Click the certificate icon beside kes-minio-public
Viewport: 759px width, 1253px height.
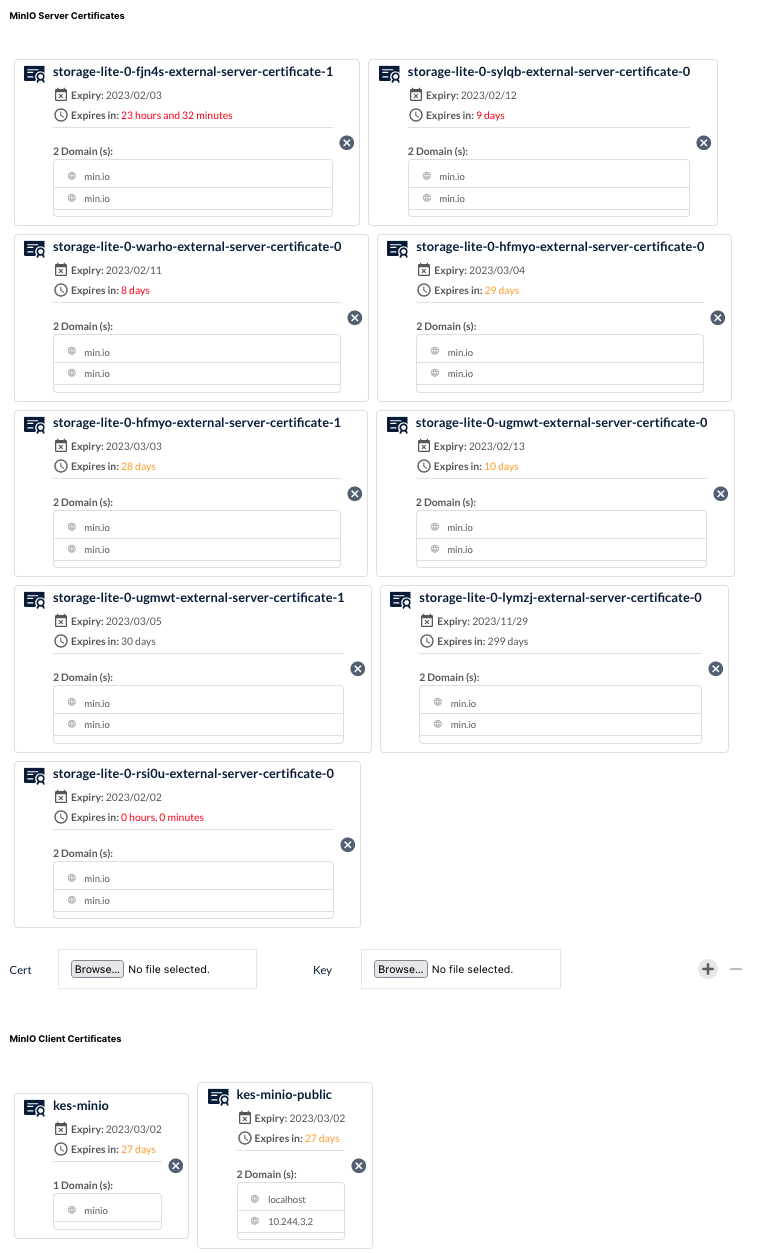[x=218, y=1097]
